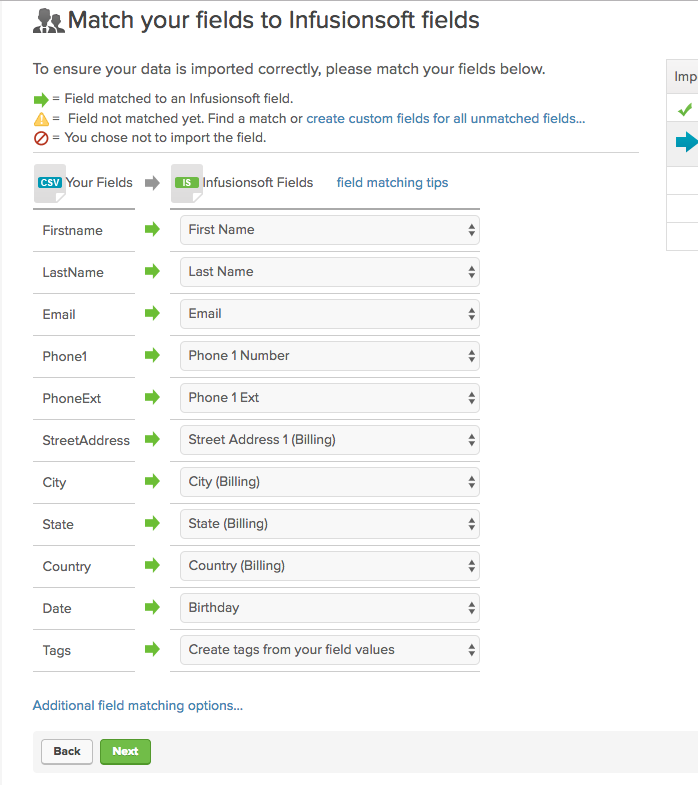
Task: Select the Firstname CSV field label
Action: 73,230
